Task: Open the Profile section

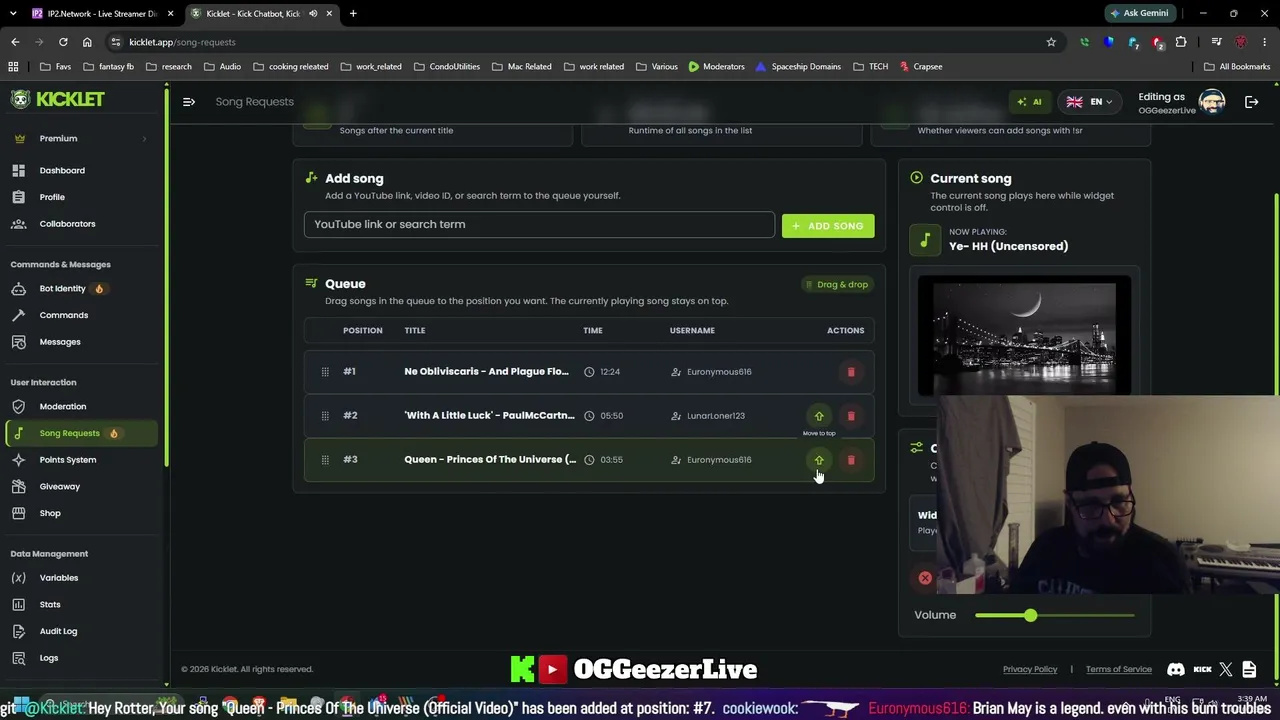Action: click(52, 197)
